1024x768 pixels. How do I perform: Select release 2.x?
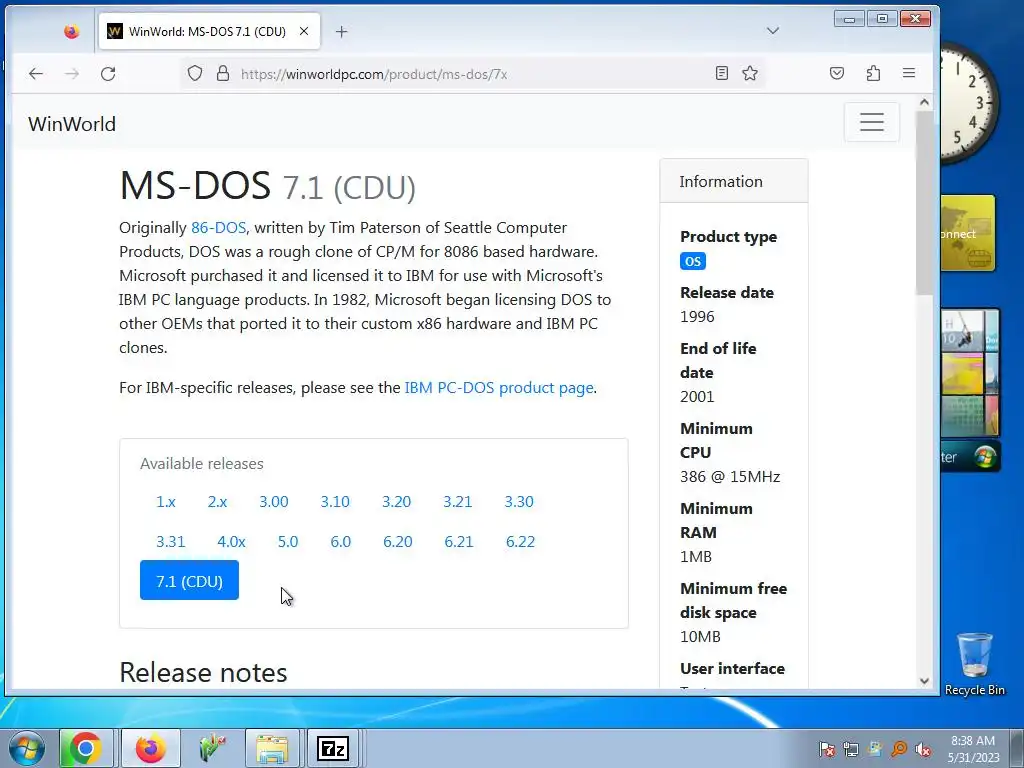(x=217, y=502)
